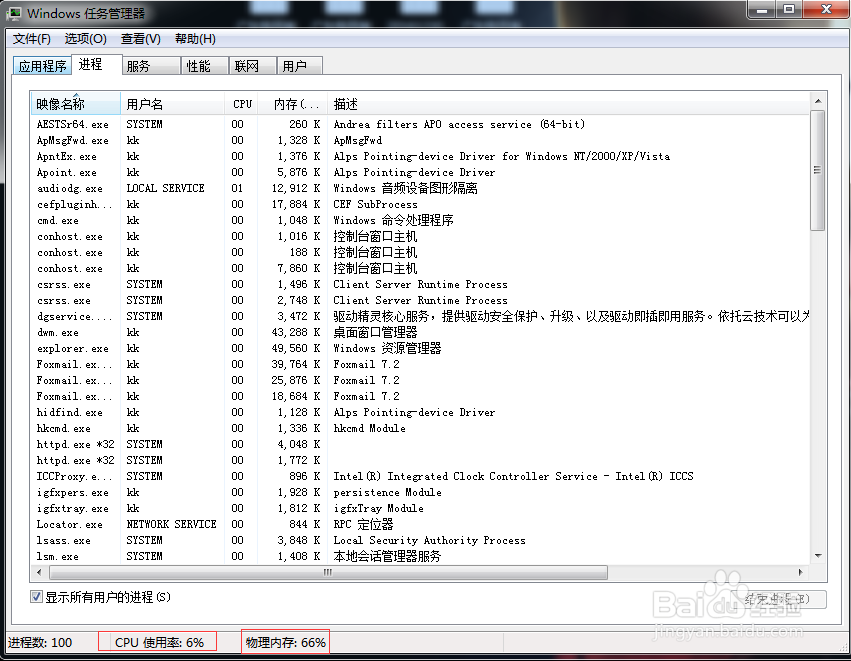
Task: Select csrss.exe with 1,496 K memory
Action: coord(420,284)
